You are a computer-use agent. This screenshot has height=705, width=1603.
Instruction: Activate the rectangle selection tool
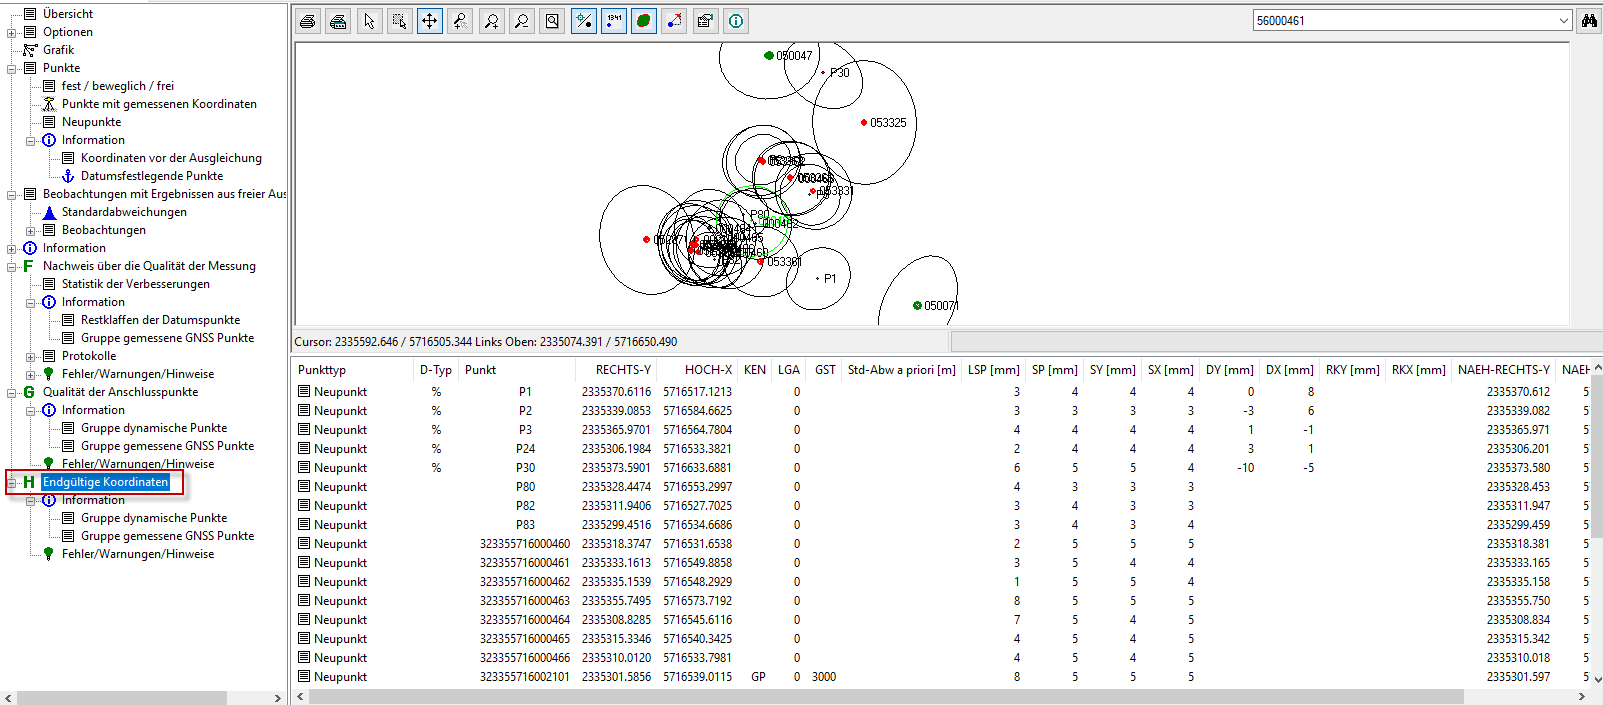click(399, 21)
